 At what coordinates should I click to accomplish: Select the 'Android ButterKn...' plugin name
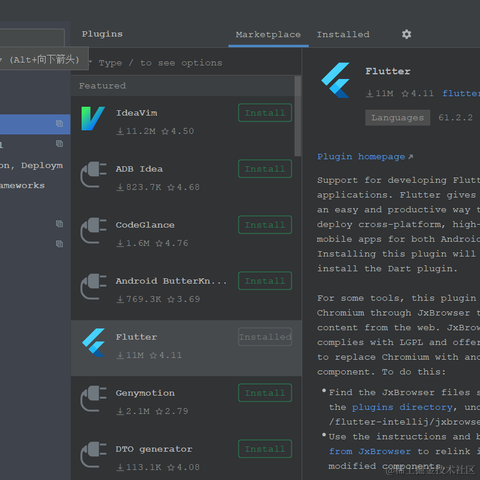[171, 281]
